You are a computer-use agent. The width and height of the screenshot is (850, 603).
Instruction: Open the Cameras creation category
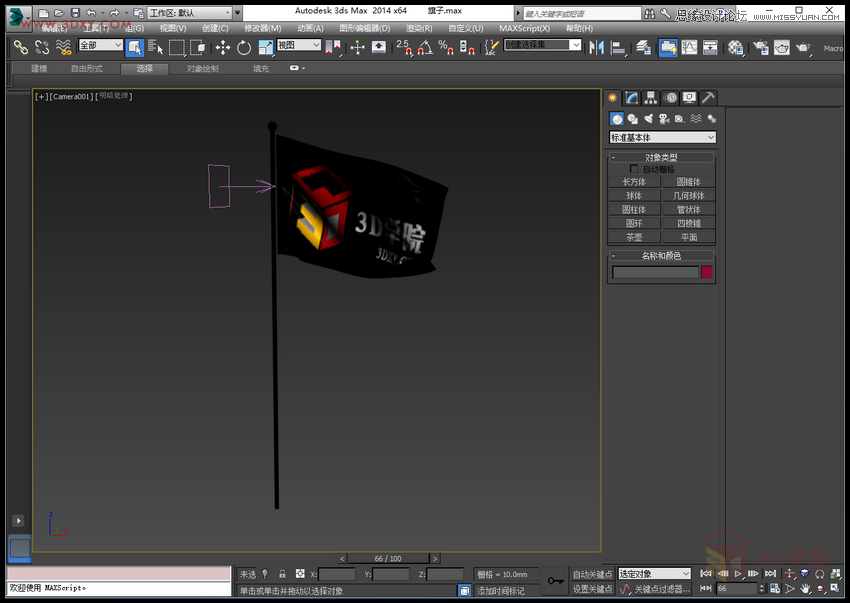coord(664,119)
